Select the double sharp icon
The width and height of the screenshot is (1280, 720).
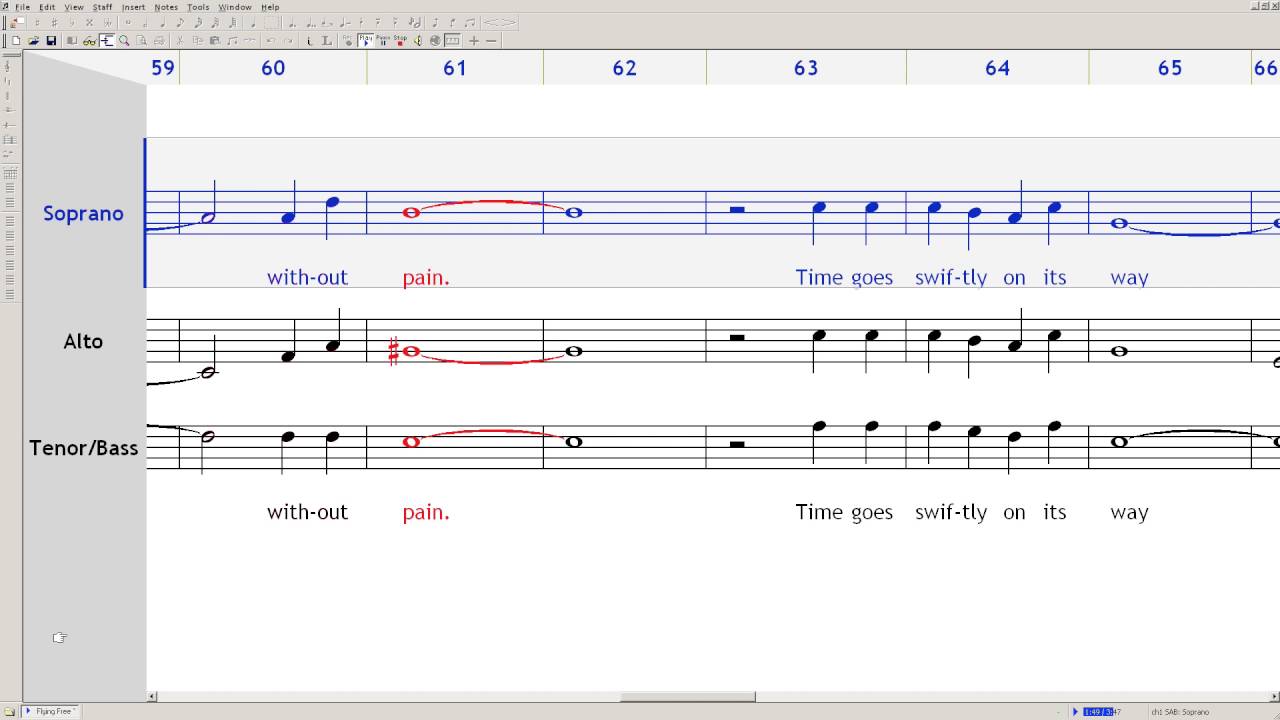[x=89, y=22]
